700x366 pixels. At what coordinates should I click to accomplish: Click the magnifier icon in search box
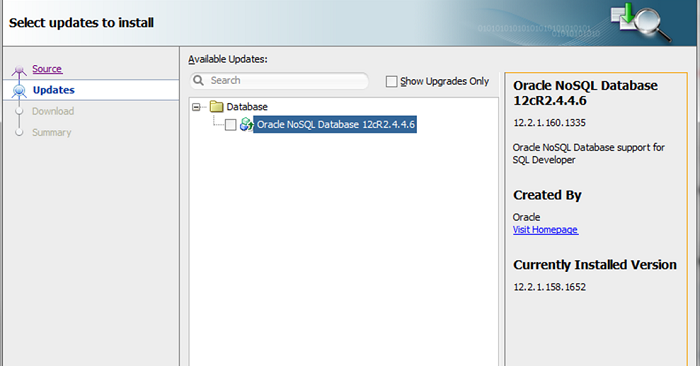click(x=199, y=80)
